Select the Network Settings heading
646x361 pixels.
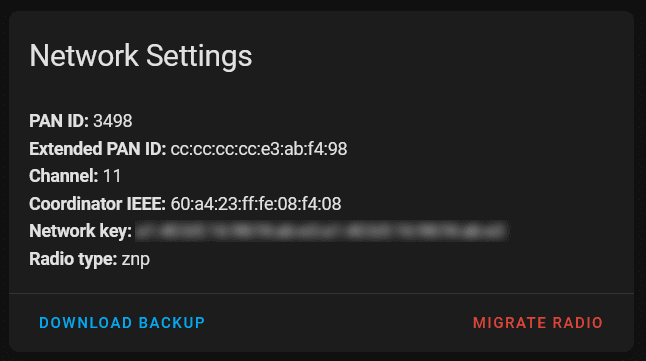[140, 56]
